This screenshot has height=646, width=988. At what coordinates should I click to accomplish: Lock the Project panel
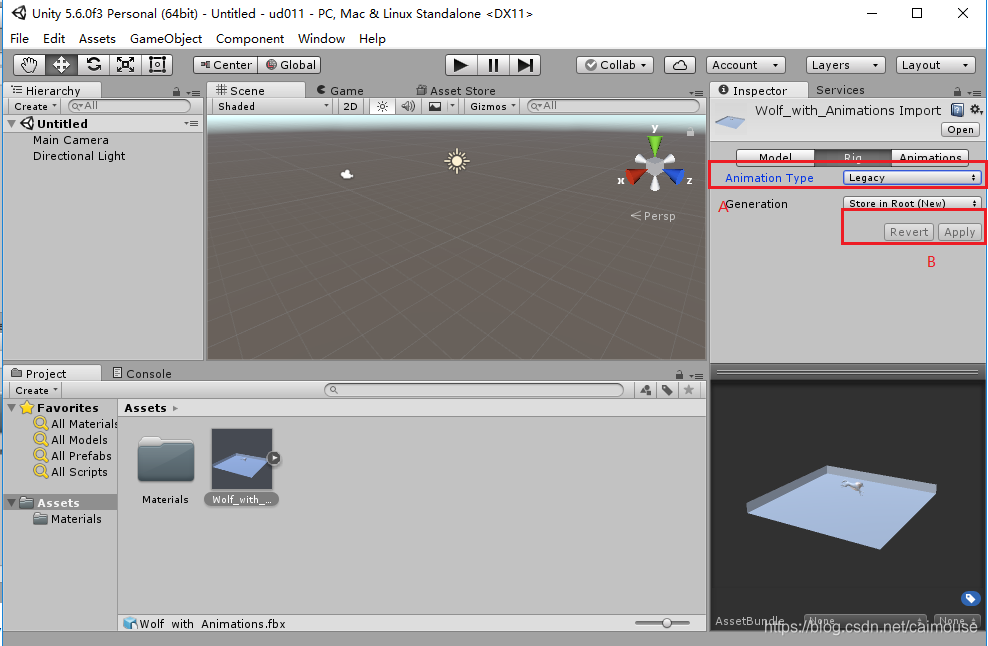click(x=679, y=374)
